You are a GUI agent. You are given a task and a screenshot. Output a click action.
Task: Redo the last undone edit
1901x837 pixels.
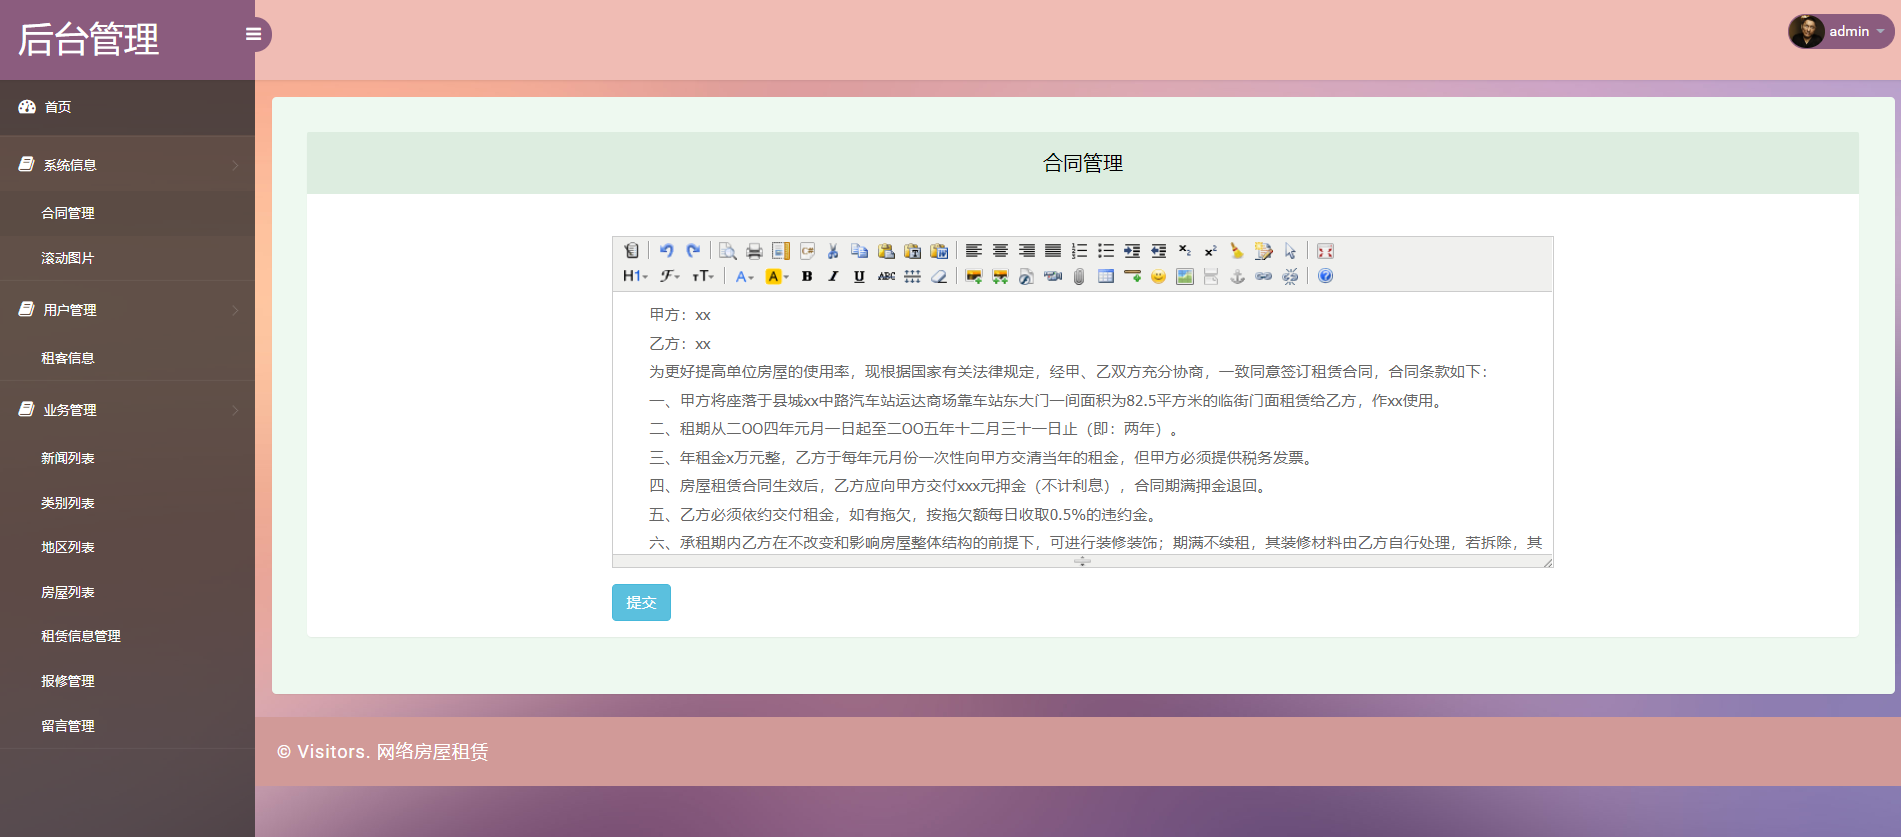693,251
